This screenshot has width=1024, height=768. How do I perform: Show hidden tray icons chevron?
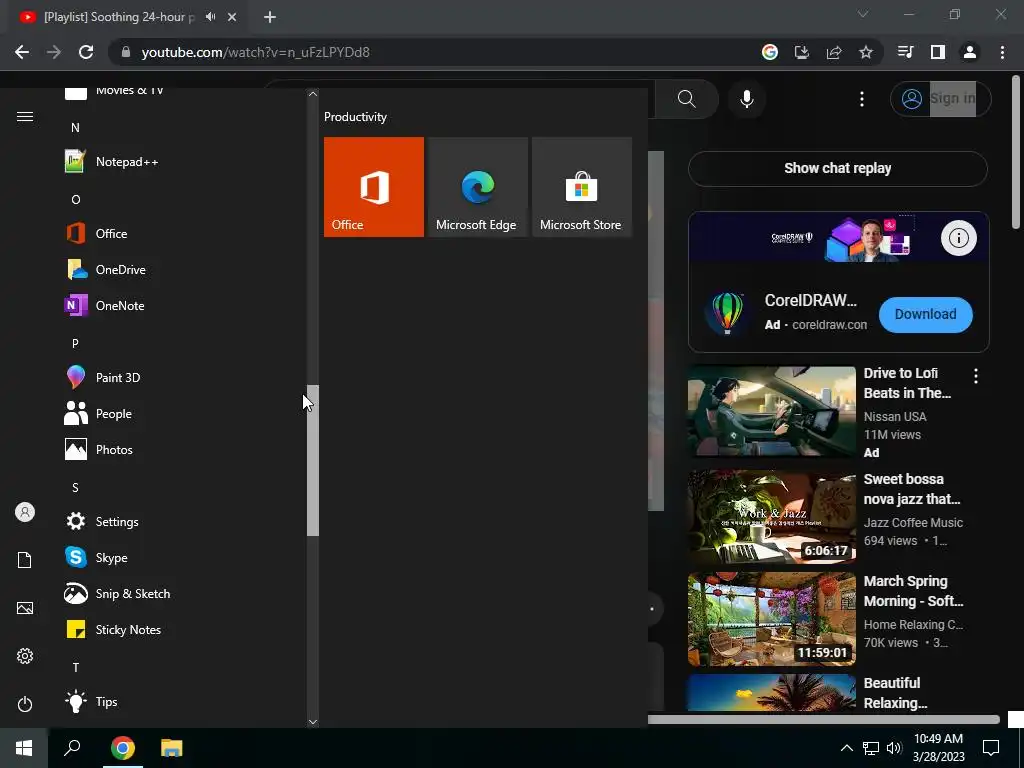click(x=846, y=748)
